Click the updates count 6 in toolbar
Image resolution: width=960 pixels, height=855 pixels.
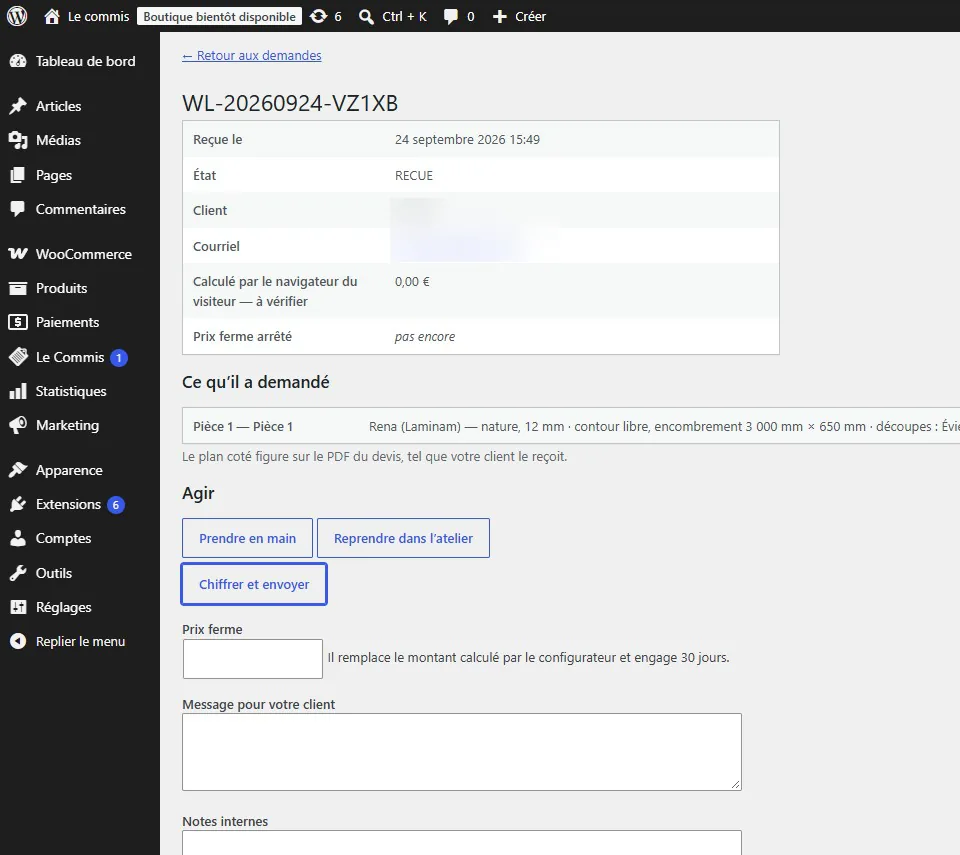tap(338, 17)
